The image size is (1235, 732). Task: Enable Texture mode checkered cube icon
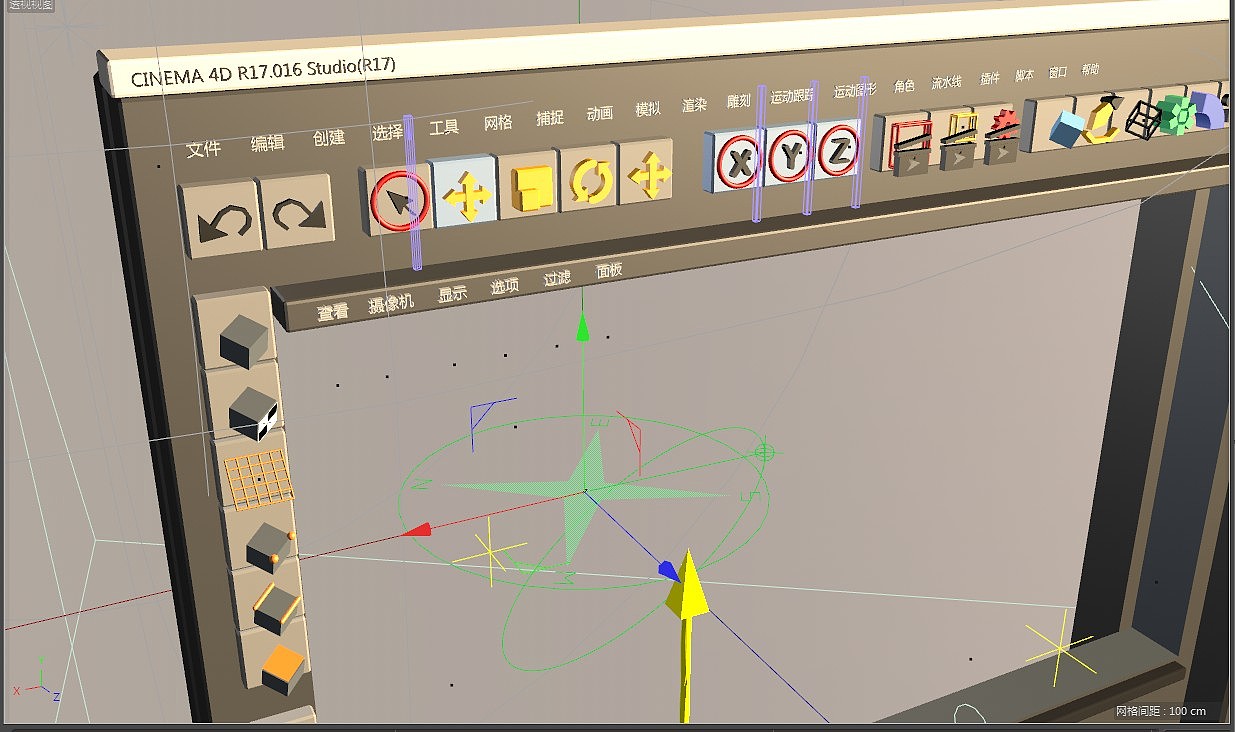pos(253,413)
